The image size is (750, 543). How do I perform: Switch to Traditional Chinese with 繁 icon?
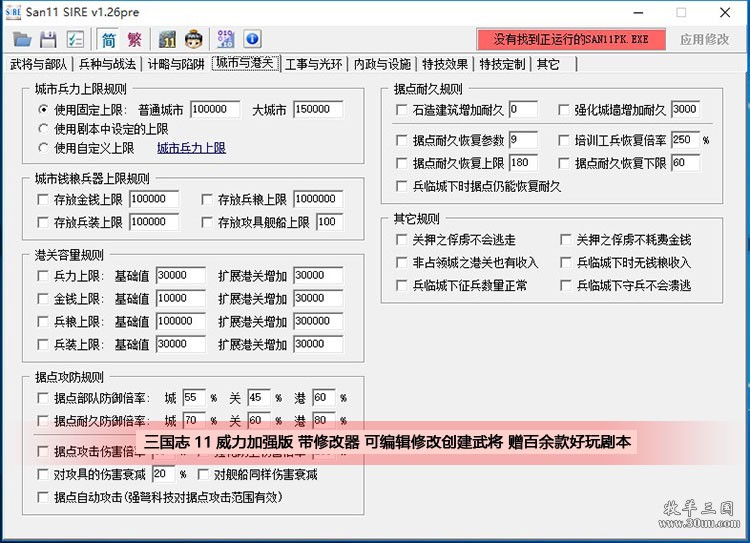[134, 39]
